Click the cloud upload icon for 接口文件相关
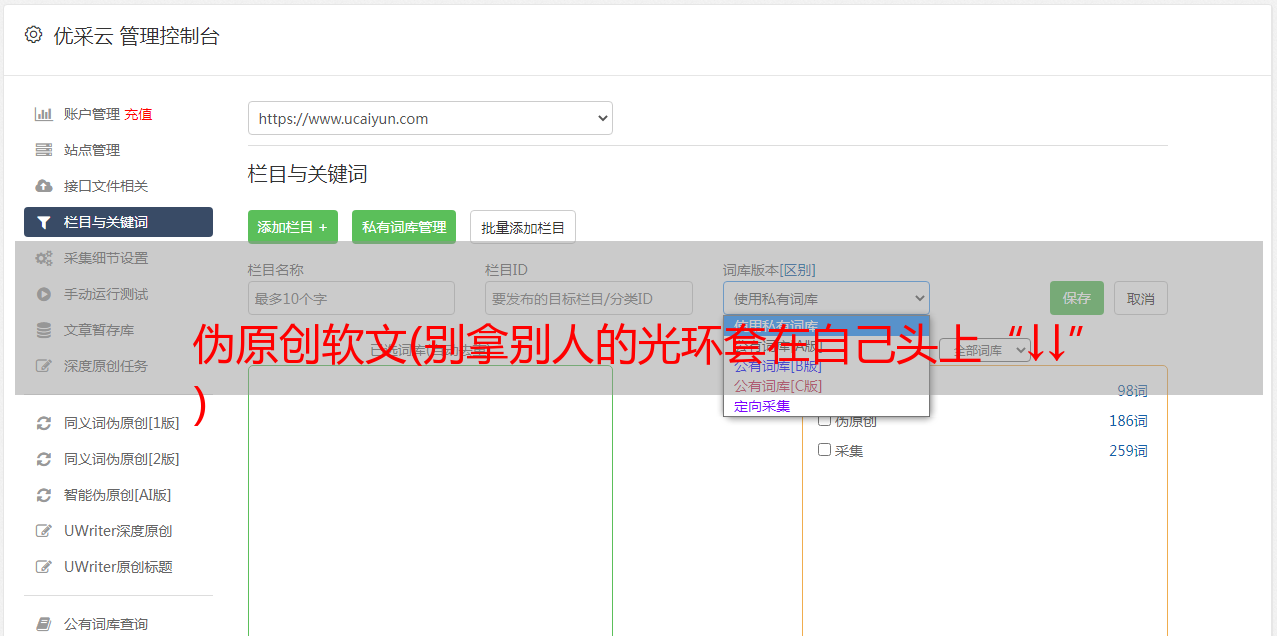Screen dimensions: 1277x636 [x=43, y=186]
